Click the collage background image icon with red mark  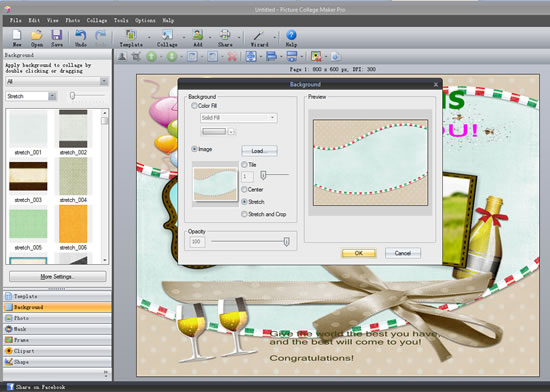(316, 56)
